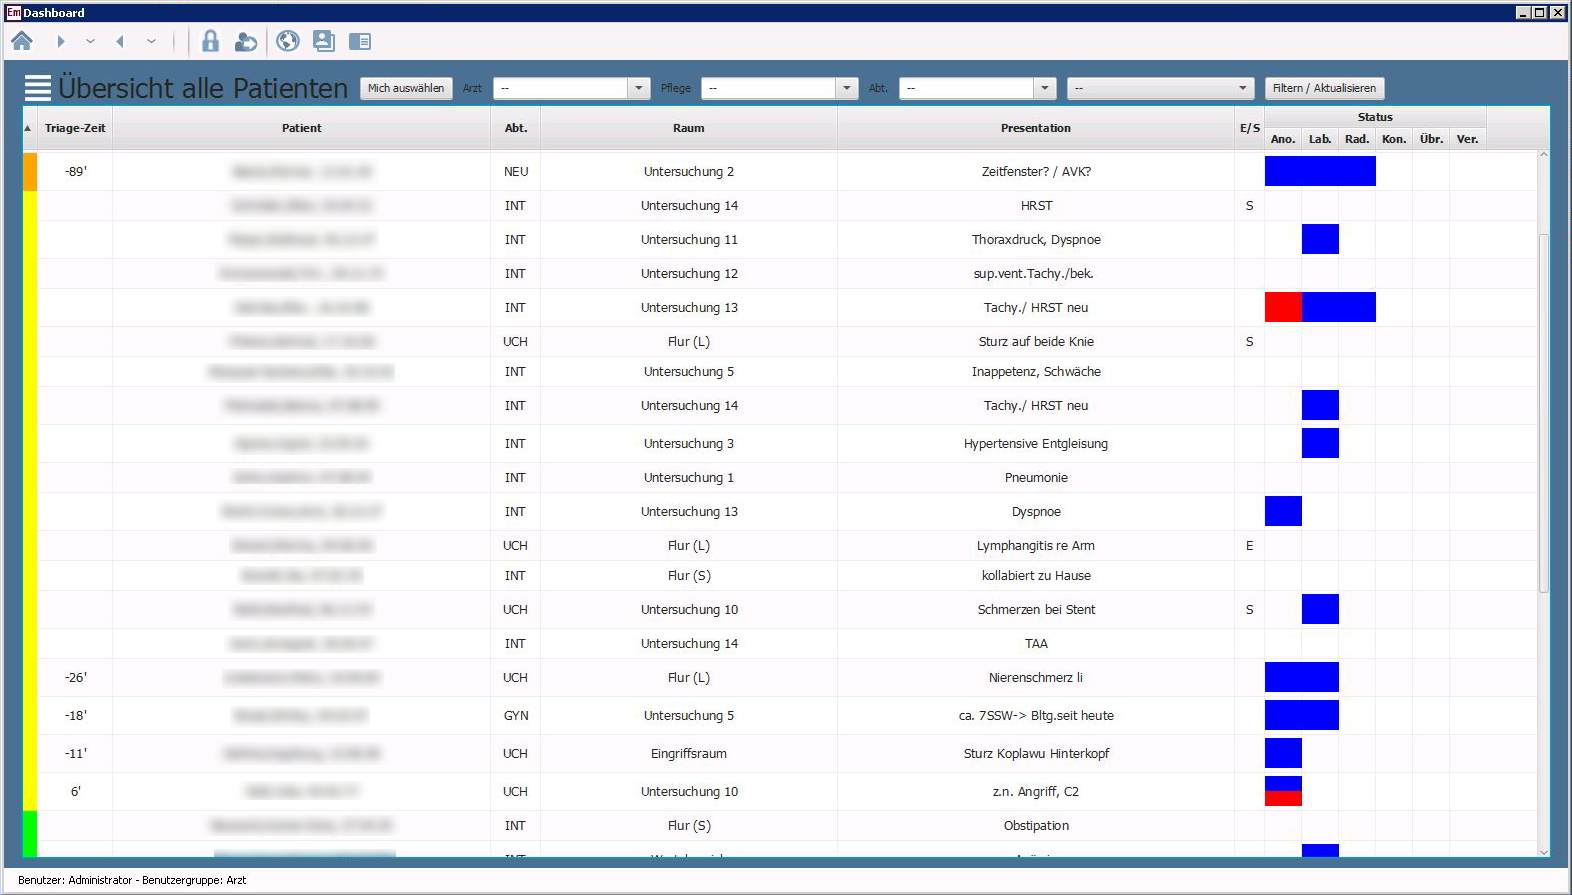Select the Pneumonie patient row
The image size is (1572, 895).
click(1036, 478)
